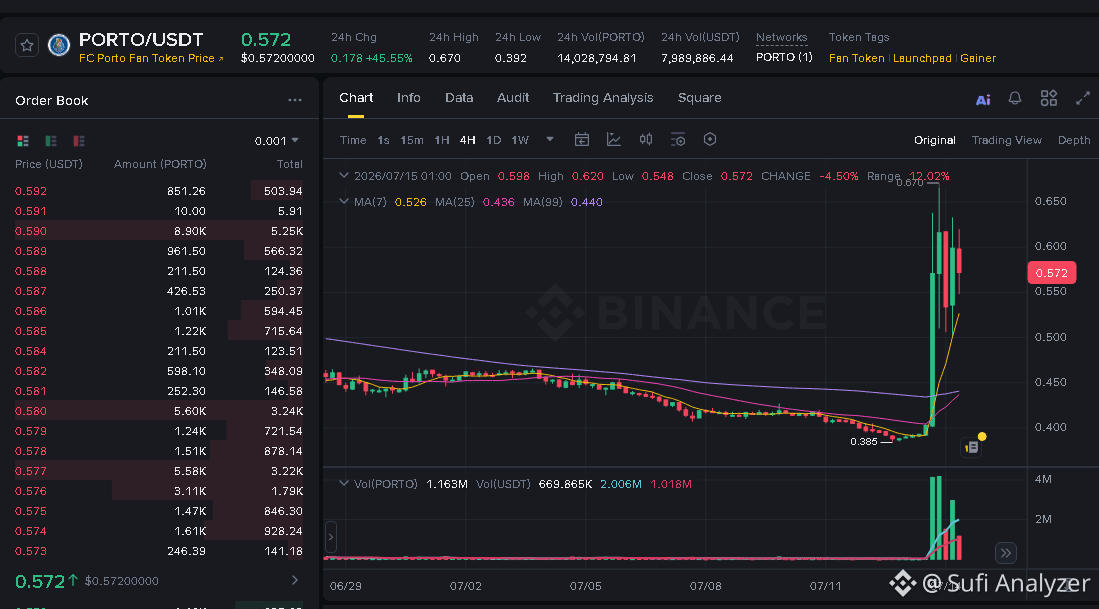Open chart layout grid options
The width and height of the screenshot is (1099, 609).
pyautogui.click(x=1049, y=98)
